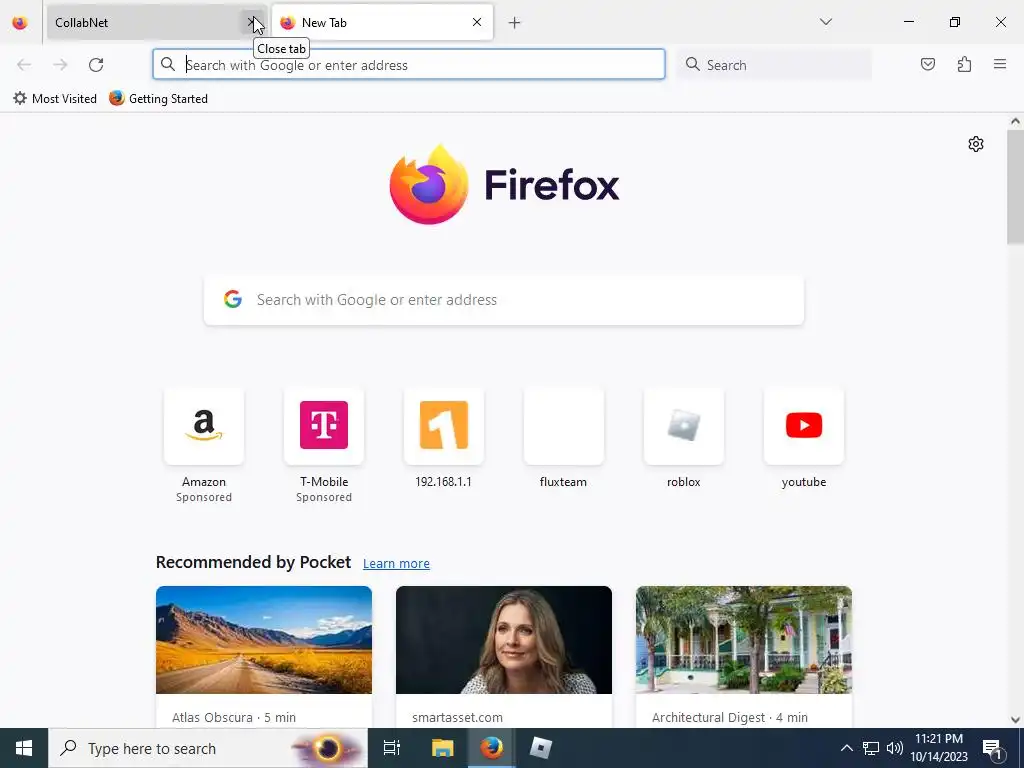Open Roblox taskbar icon

(541, 748)
